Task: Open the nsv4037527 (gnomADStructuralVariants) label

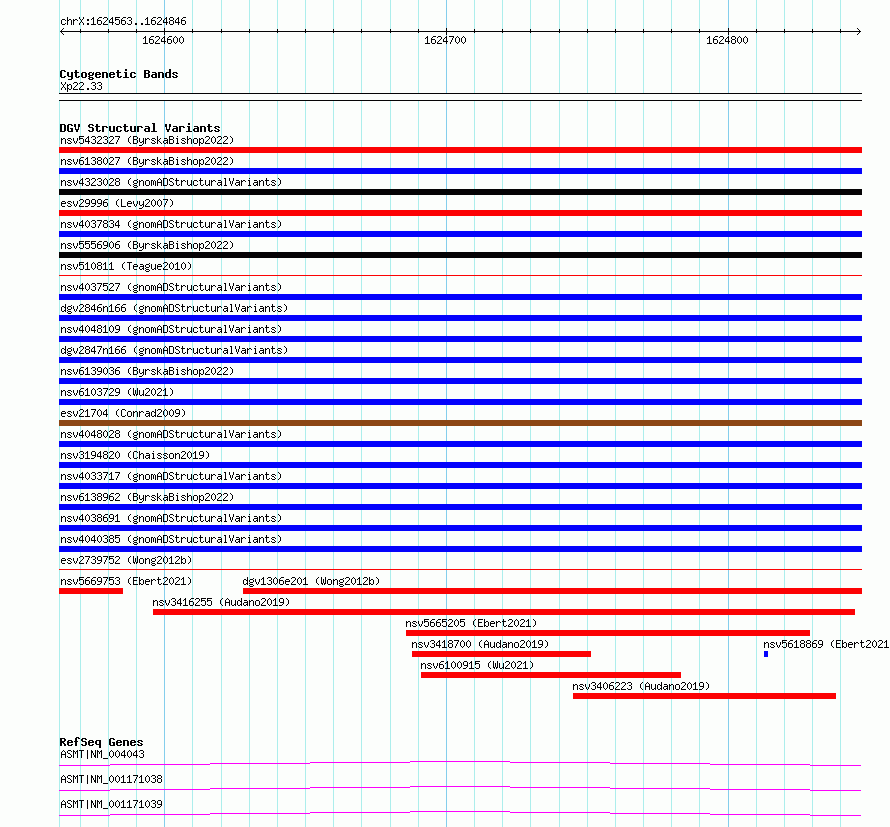Action: tap(171, 287)
